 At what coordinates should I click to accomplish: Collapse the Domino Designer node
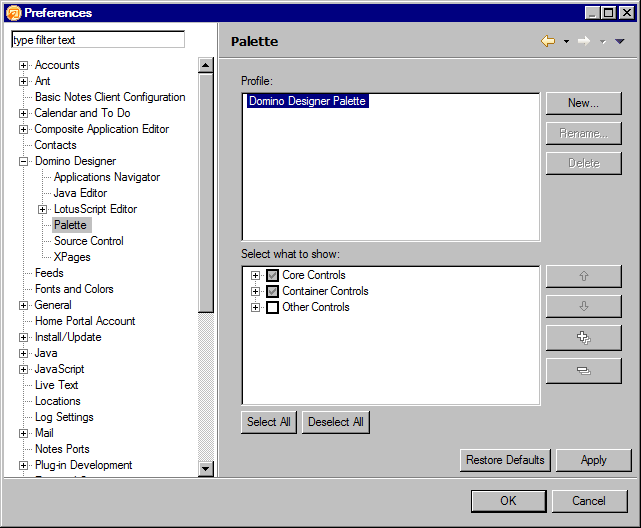[x=23, y=161]
